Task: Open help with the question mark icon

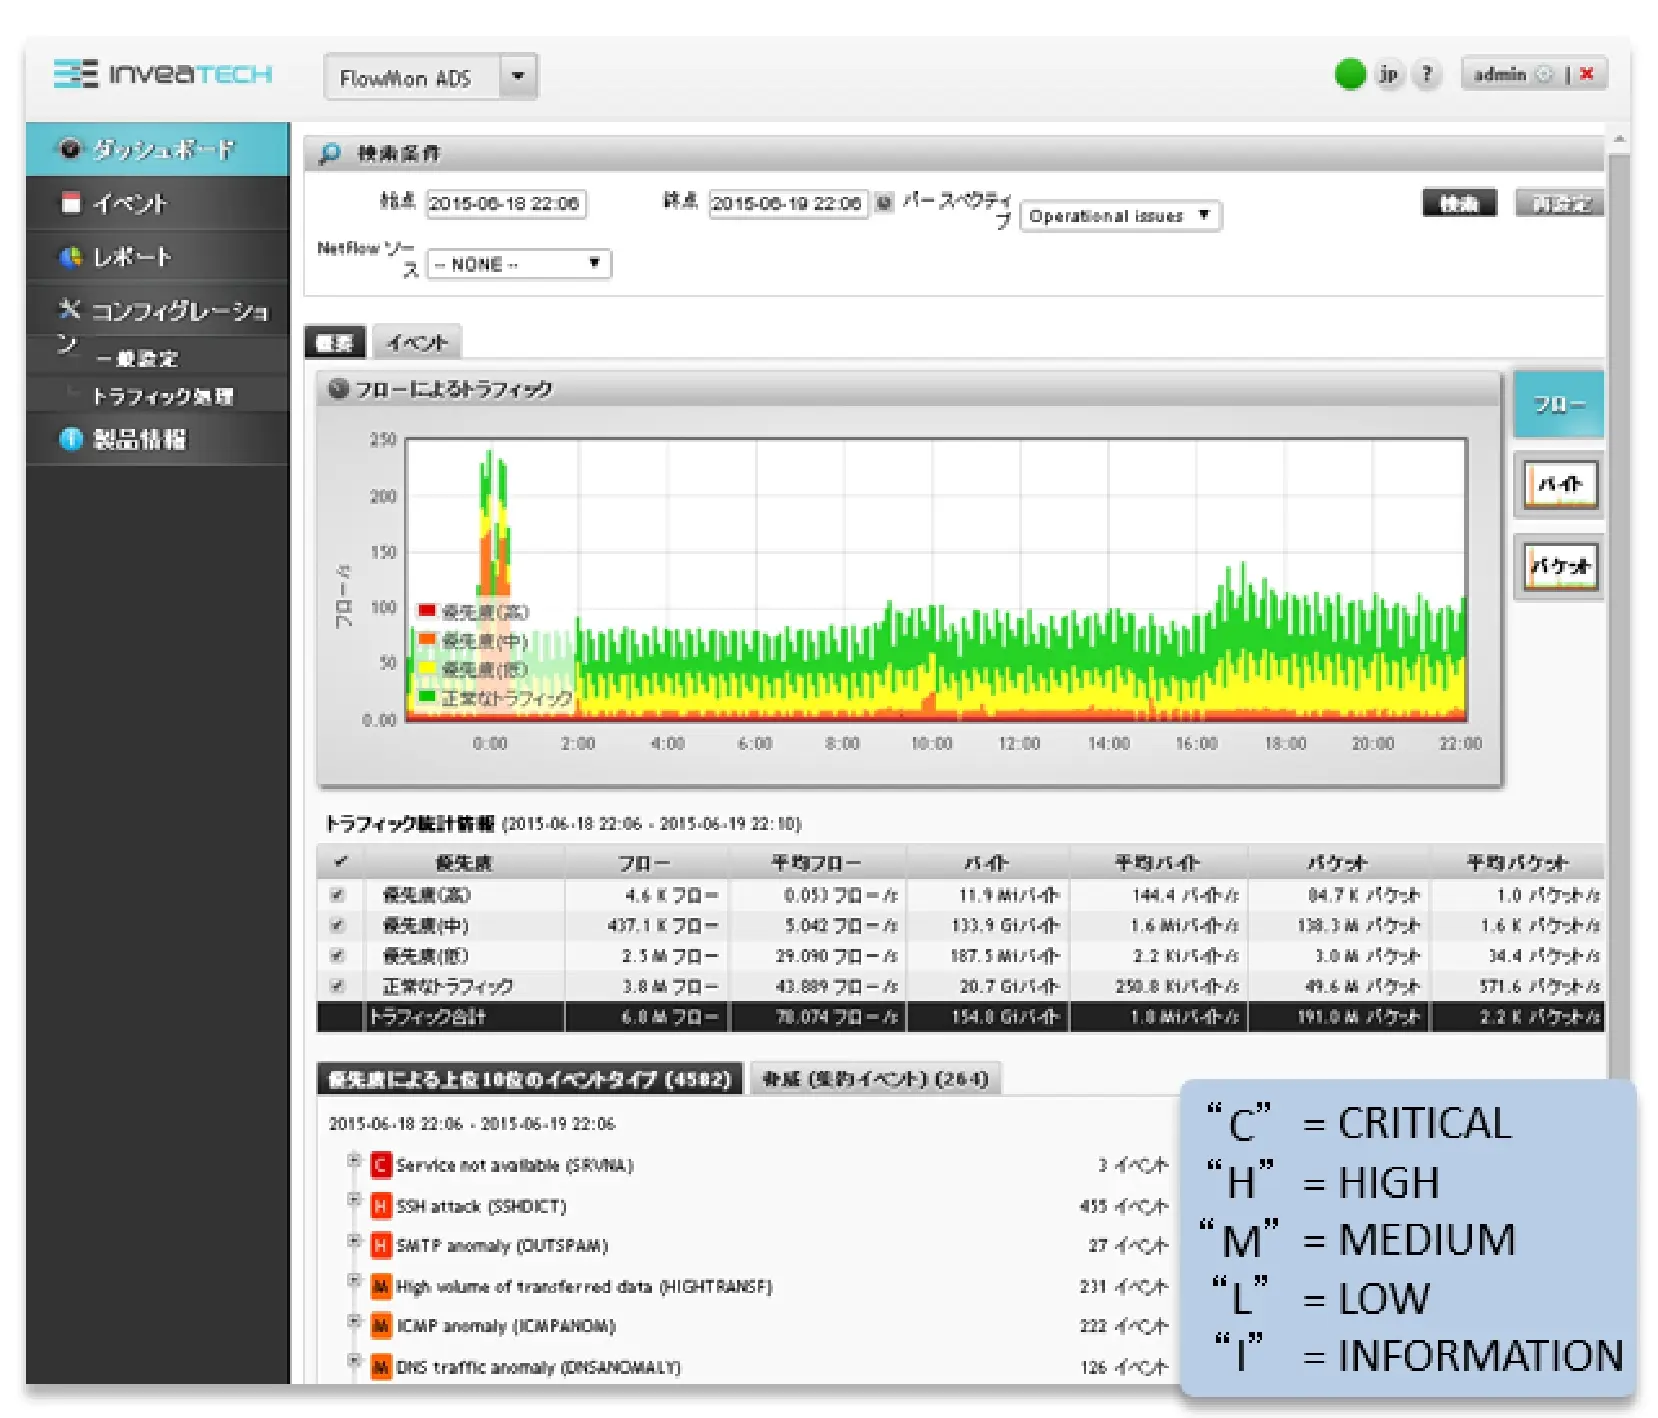Action: click(x=1427, y=74)
